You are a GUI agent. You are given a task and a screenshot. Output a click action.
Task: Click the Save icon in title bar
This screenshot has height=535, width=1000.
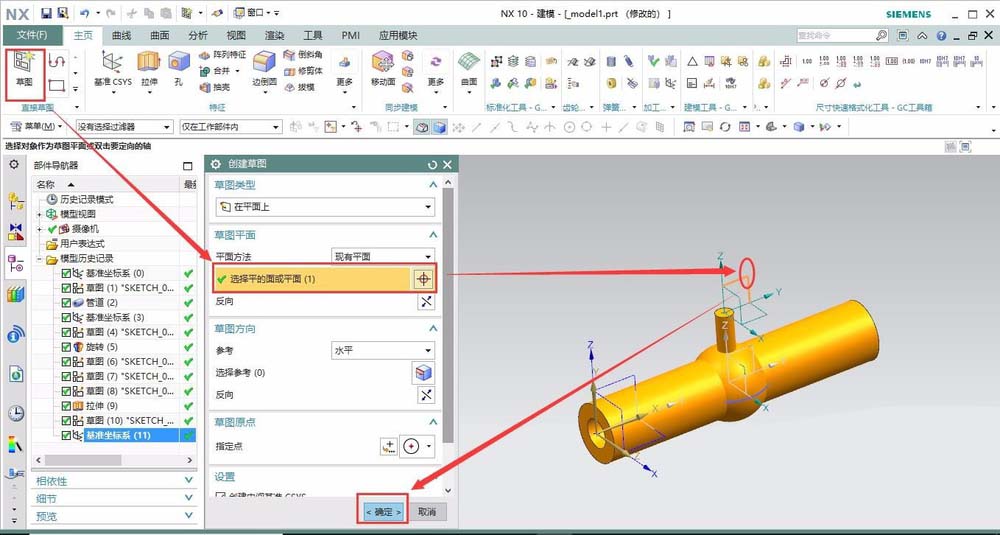[x=46, y=13]
